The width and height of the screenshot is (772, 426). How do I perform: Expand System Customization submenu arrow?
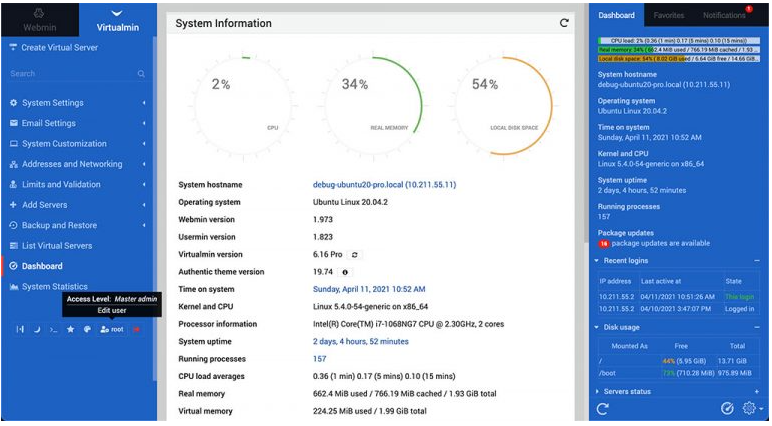click(x=144, y=144)
